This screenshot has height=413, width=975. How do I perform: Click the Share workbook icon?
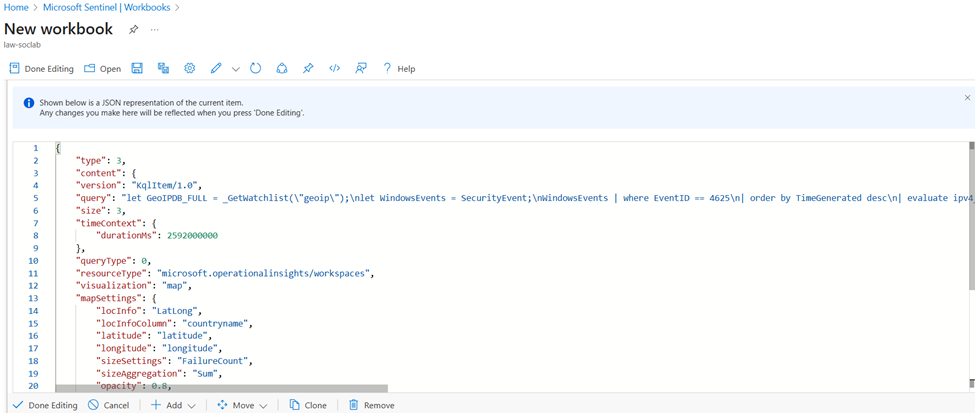click(282, 68)
